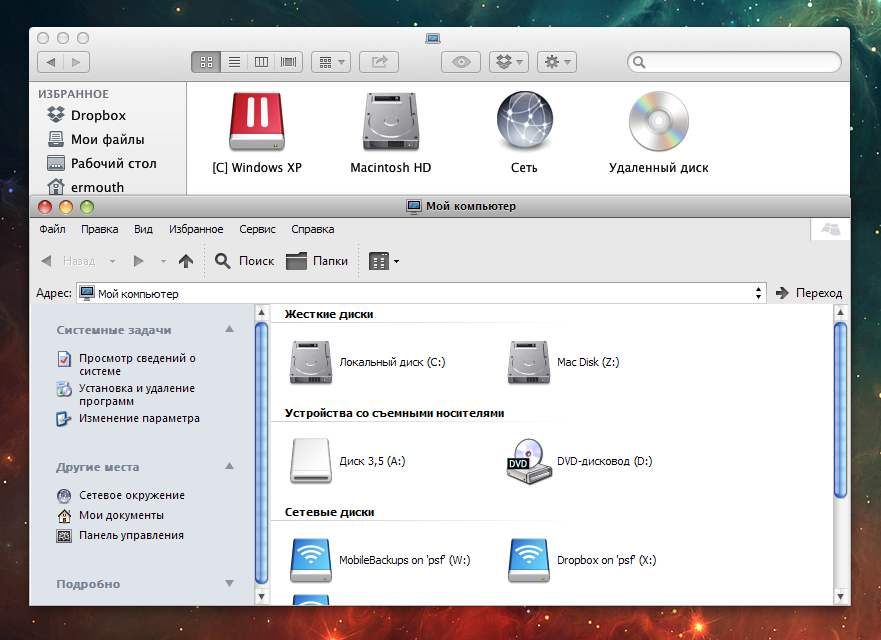Select Диск 3,5 (A:) floppy drive
881x640 pixels.
click(x=347, y=461)
